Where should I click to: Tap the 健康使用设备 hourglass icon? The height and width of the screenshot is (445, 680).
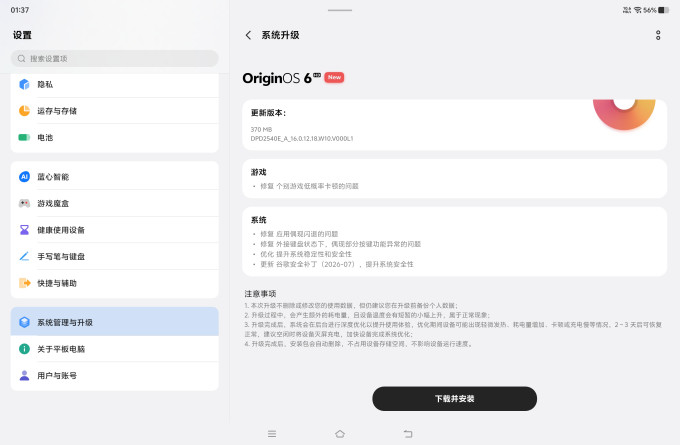point(24,230)
